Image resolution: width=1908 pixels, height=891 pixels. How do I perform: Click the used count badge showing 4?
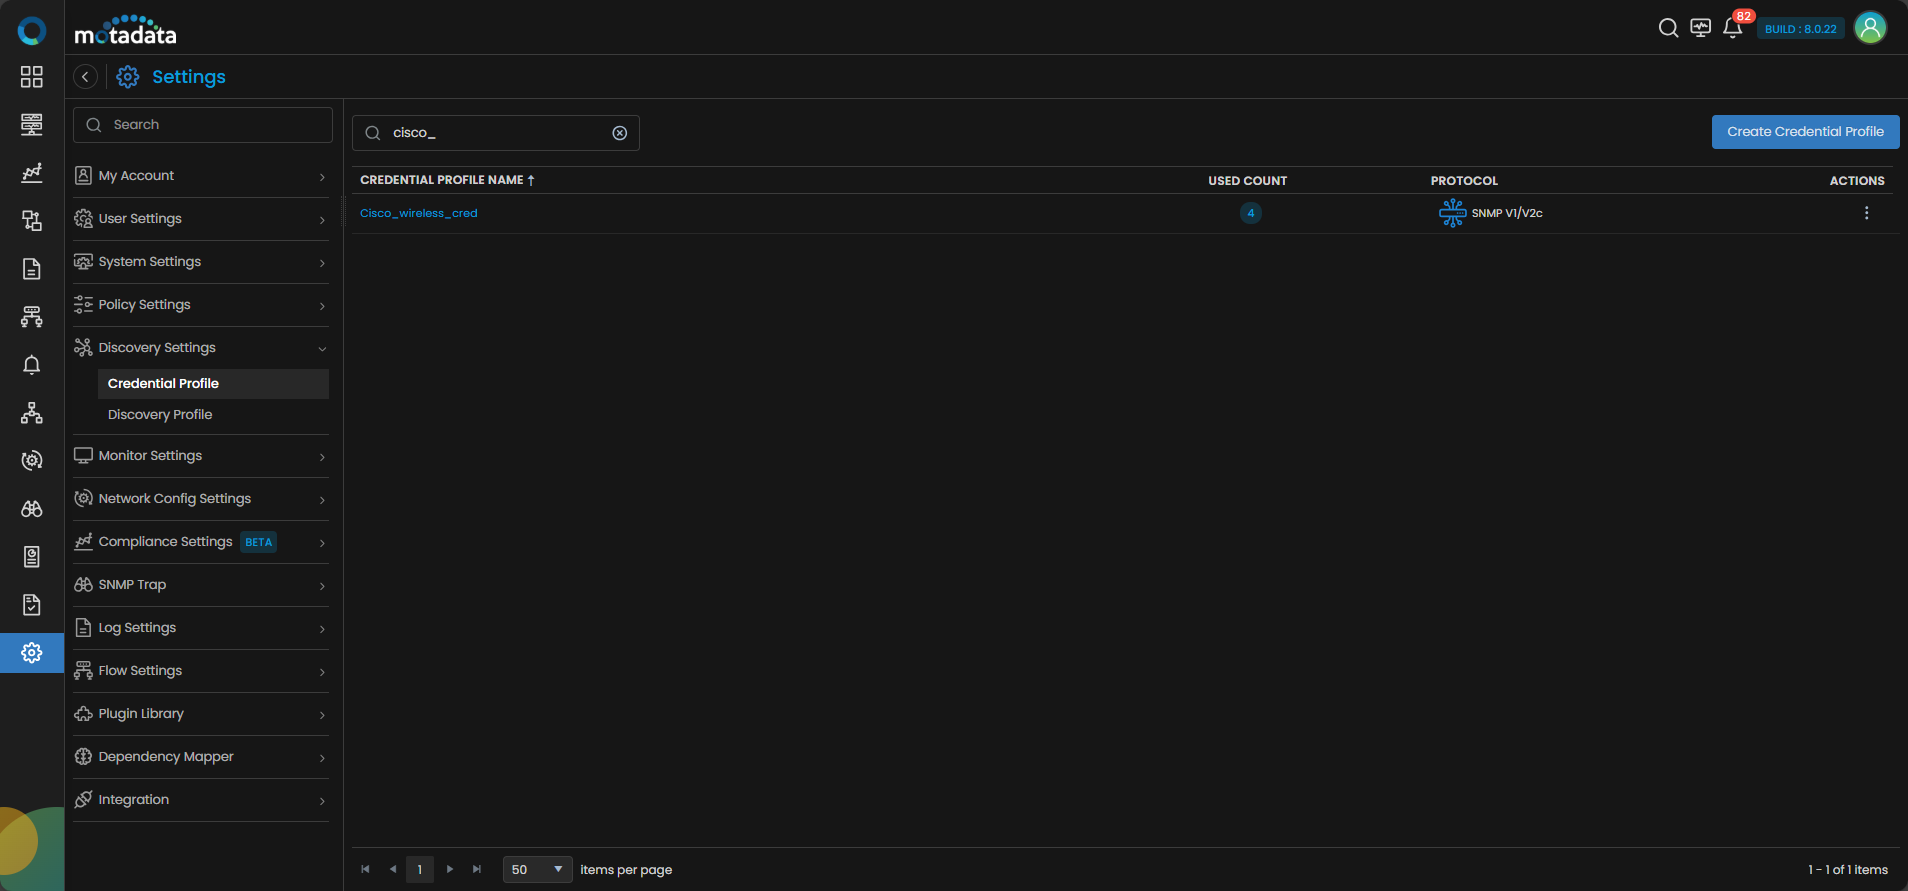pyautogui.click(x=1250, y=213)
